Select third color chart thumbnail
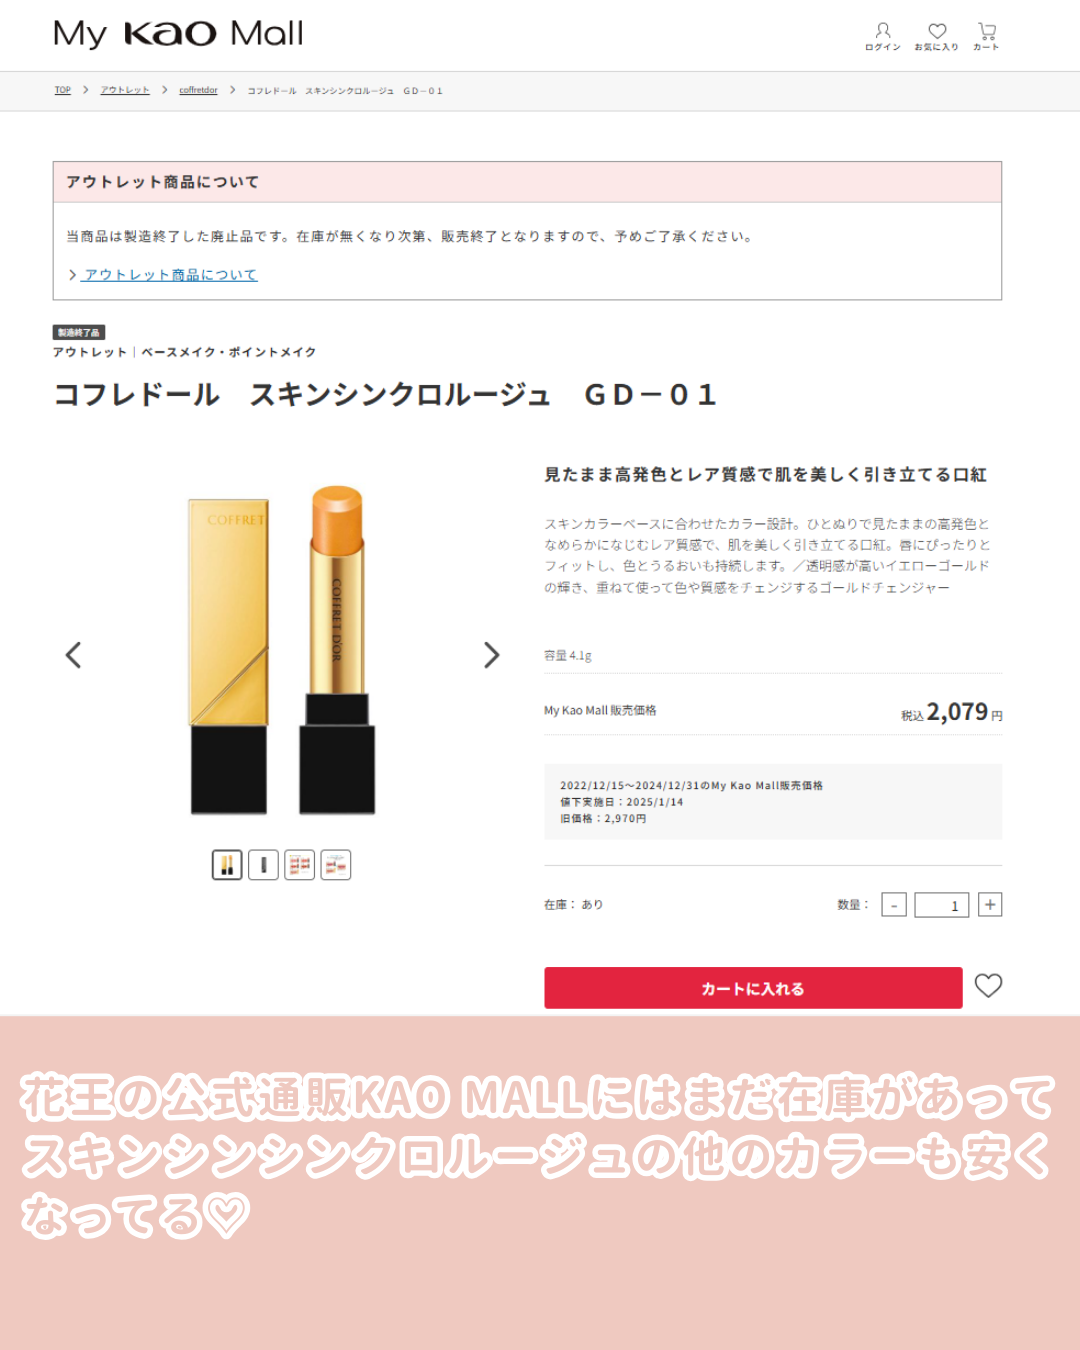This screenshot has width=1080, height=1350. tap(299, 865)
